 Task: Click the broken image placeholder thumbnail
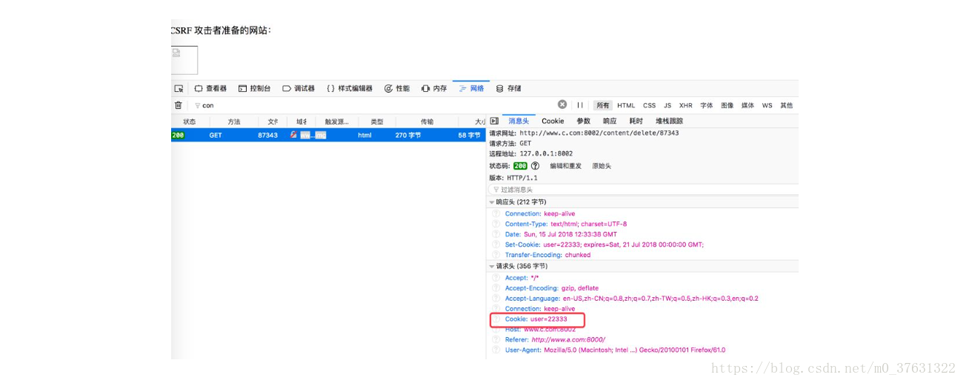[x=184, y=60]
